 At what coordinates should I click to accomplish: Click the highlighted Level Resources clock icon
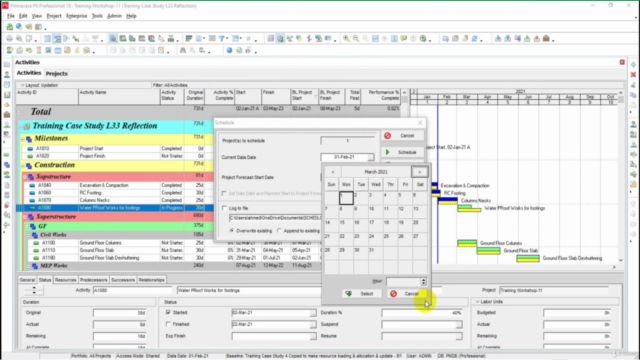[x=280, y=38]
